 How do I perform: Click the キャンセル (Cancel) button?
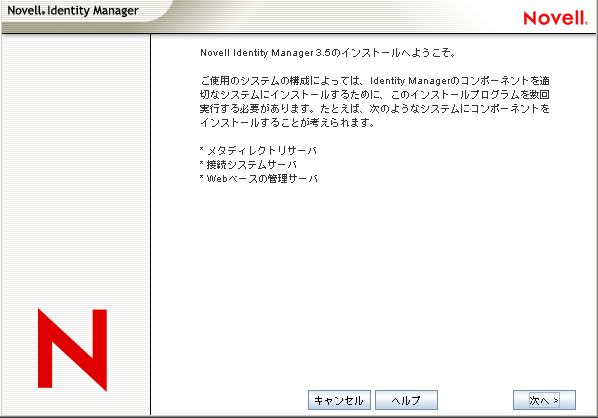click(x=339, y=400)
